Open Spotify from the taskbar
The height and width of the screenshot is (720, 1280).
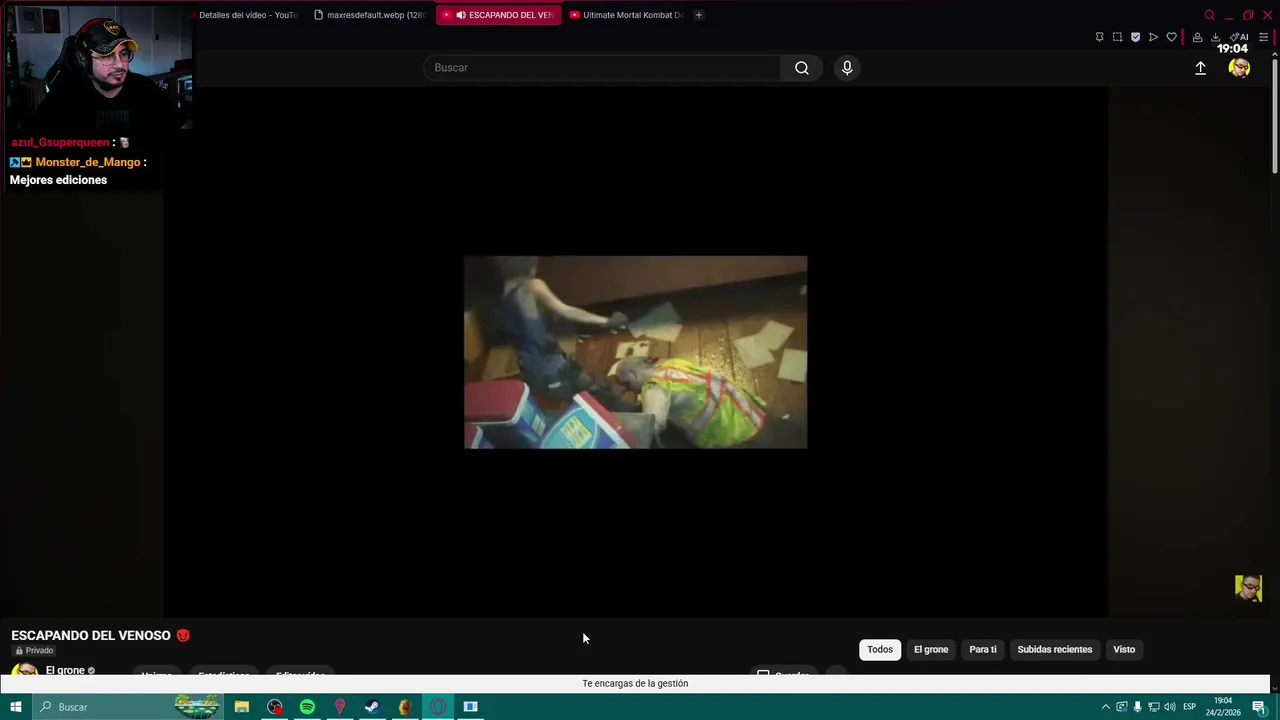click(x=307, y=707)
